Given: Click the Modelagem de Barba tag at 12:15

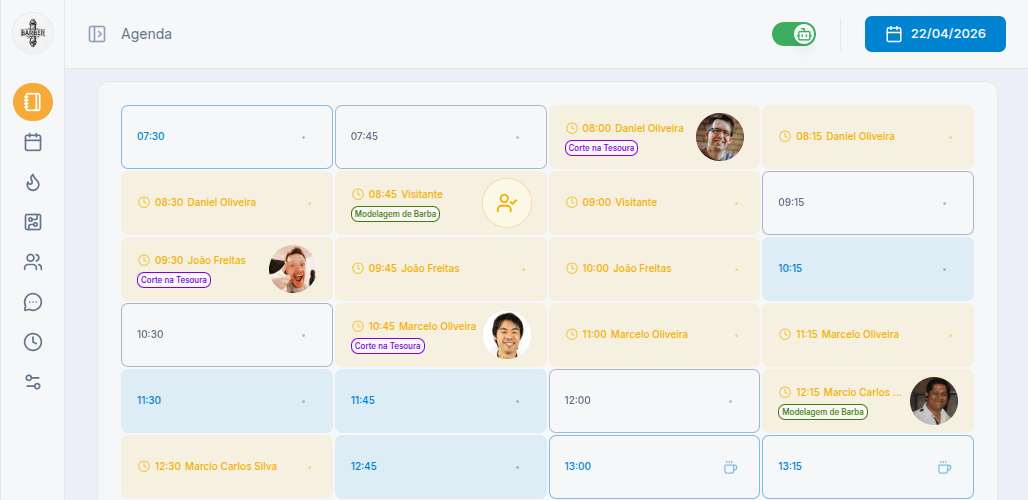Looking at the screenshot, I should pyautogui.click(x=823, y=412).
